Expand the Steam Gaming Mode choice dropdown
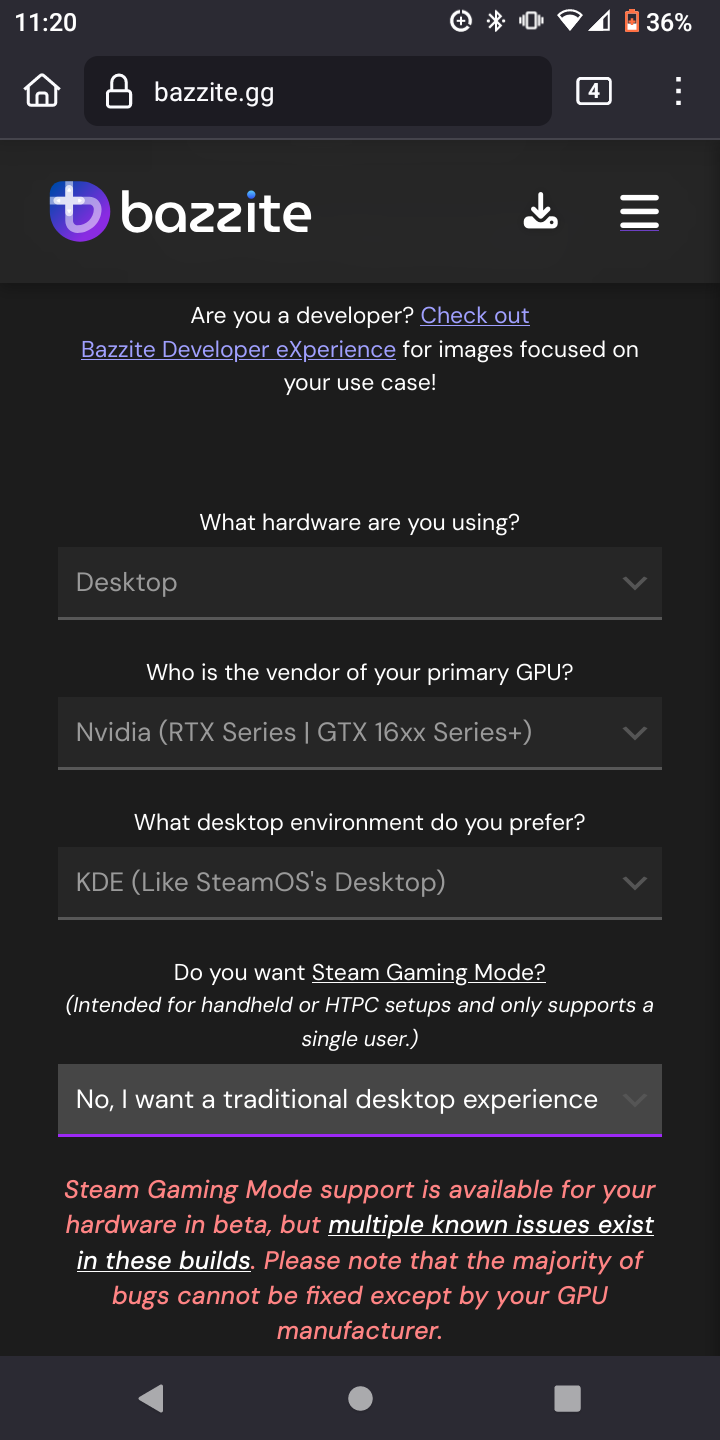The image size is (720, 1440). [360, 1100]
